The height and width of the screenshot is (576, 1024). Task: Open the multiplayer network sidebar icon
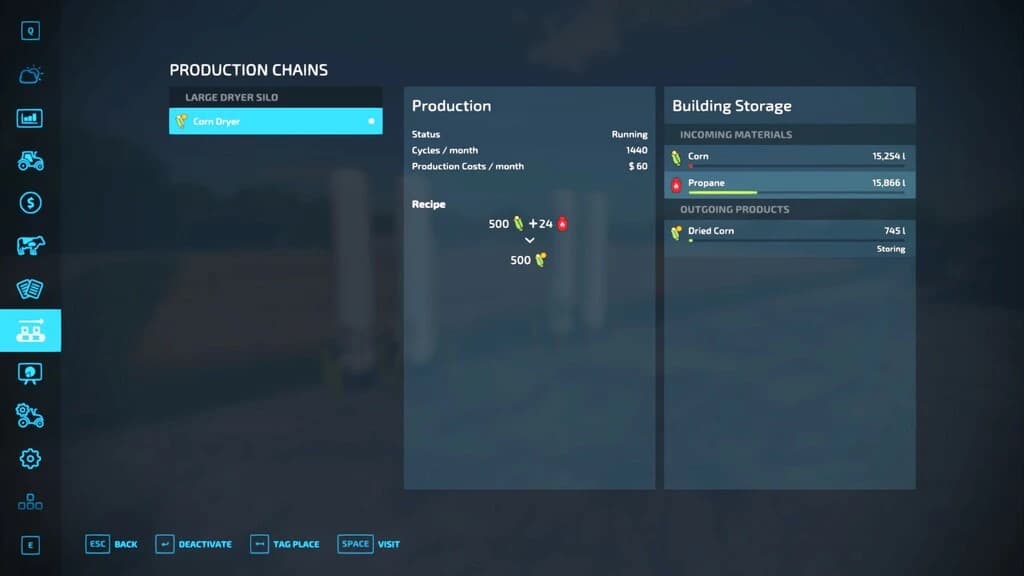30,502
